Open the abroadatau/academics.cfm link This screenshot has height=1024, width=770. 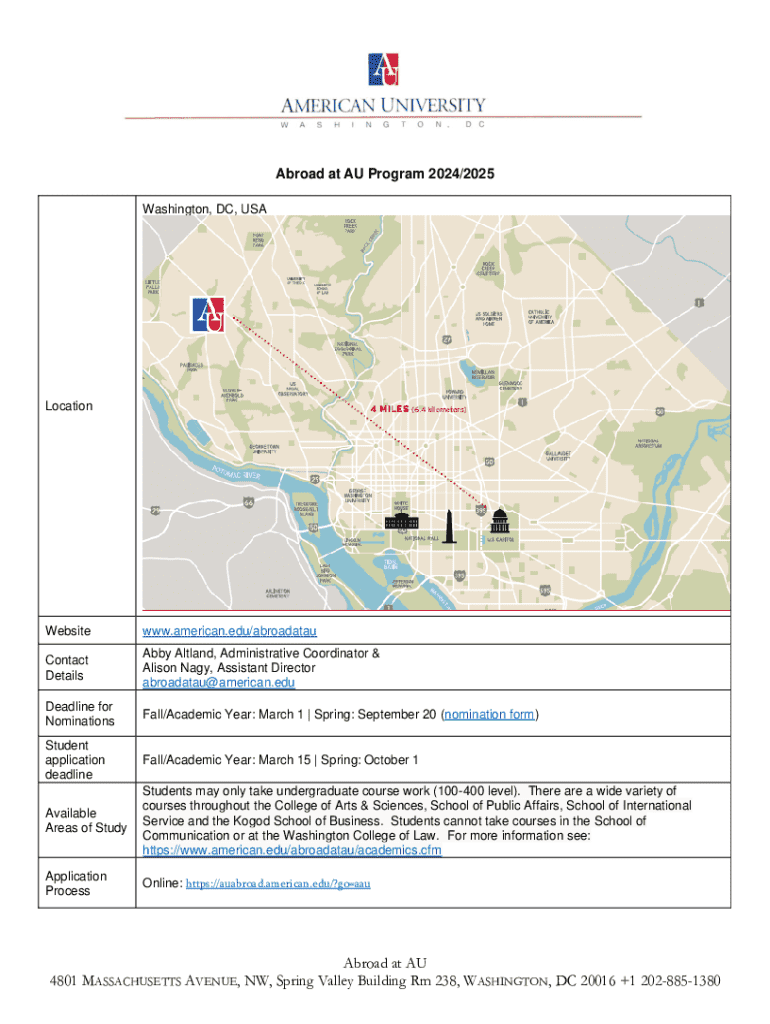pos(292,850)
